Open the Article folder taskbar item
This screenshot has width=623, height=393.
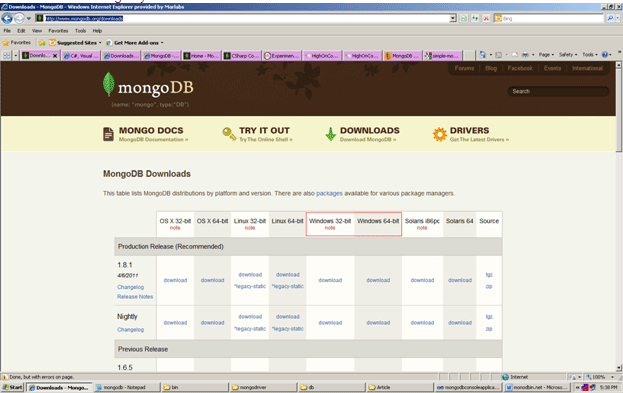tap(399, 387)
